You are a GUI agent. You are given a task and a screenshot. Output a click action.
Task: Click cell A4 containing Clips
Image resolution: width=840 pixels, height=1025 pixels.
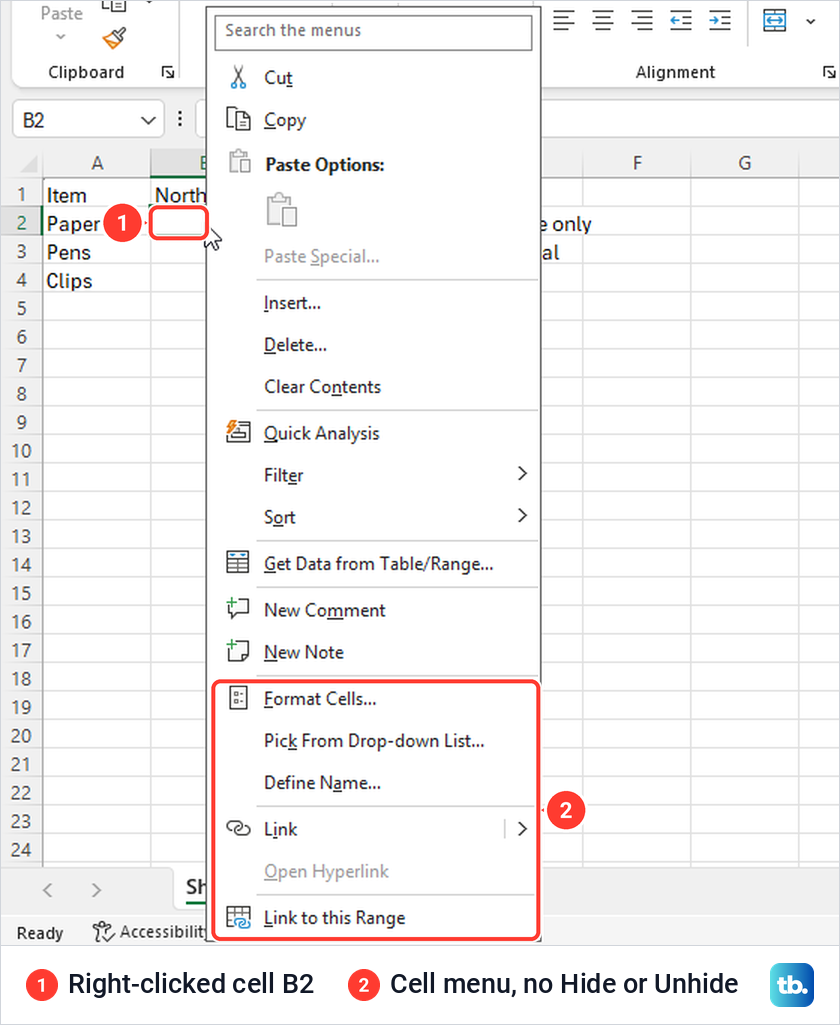[x=97, y=281]
